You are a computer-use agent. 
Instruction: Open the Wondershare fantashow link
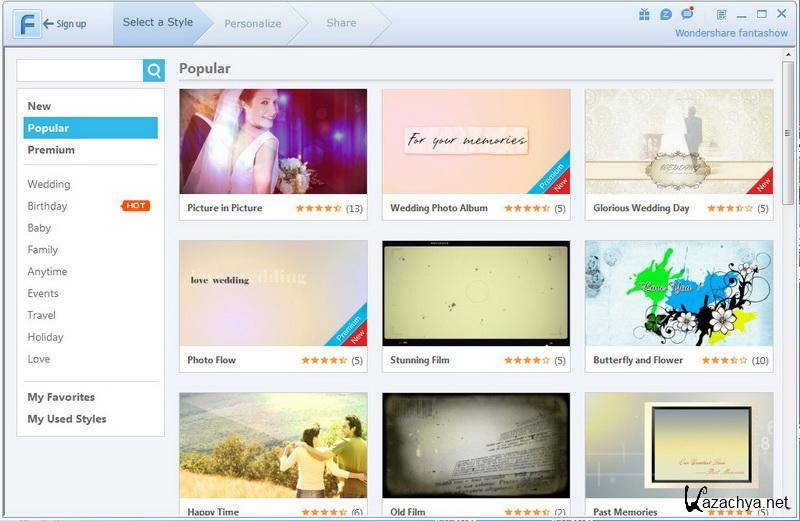(730, 33)
